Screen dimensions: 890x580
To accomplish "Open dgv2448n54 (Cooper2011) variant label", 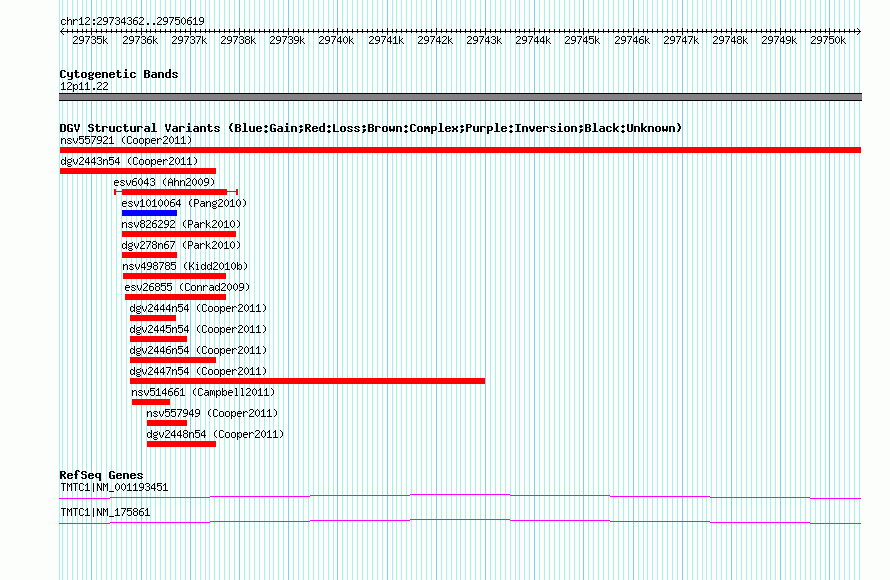I will (x=215, y=434).
